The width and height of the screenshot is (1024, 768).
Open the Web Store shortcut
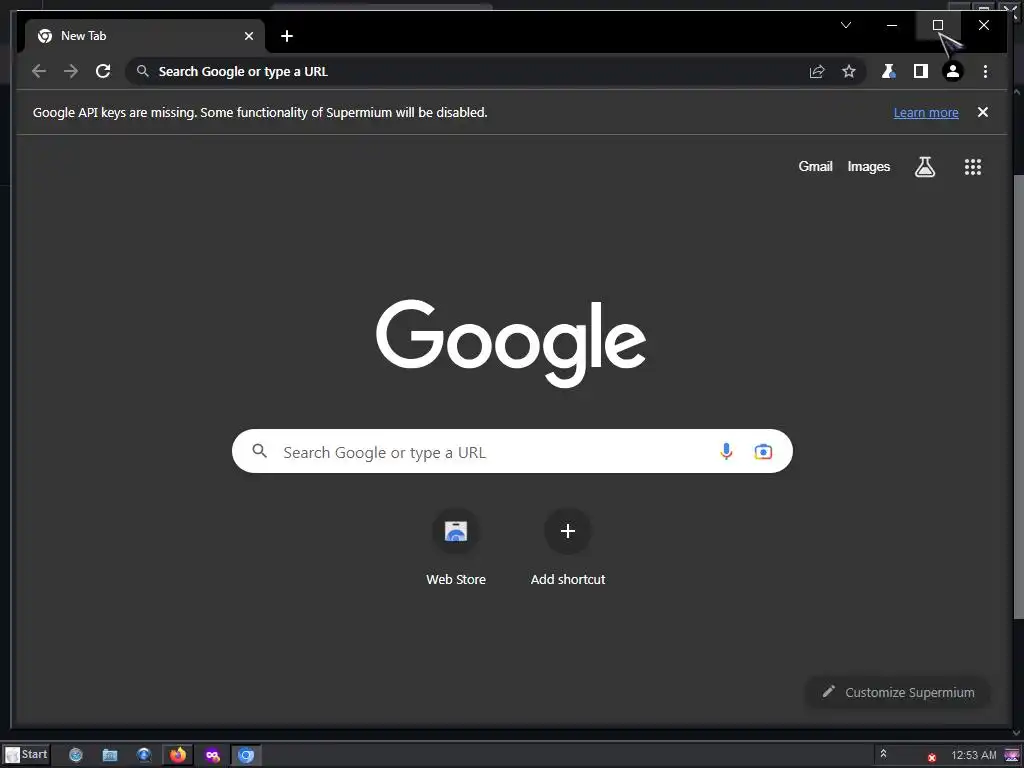[456, 547]
